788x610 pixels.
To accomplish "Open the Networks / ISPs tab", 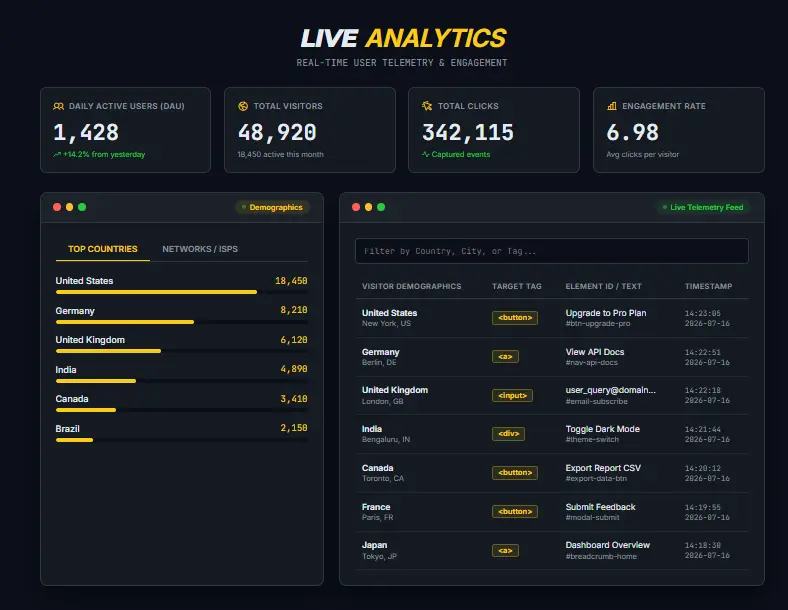I will click(200, 249).
